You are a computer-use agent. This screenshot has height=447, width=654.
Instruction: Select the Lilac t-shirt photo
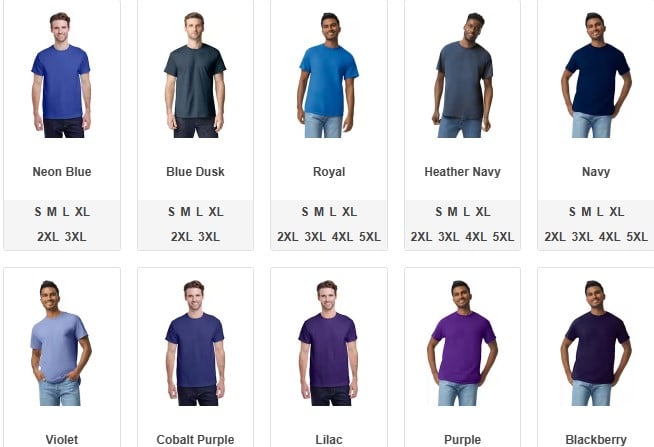tap(329, 343)
